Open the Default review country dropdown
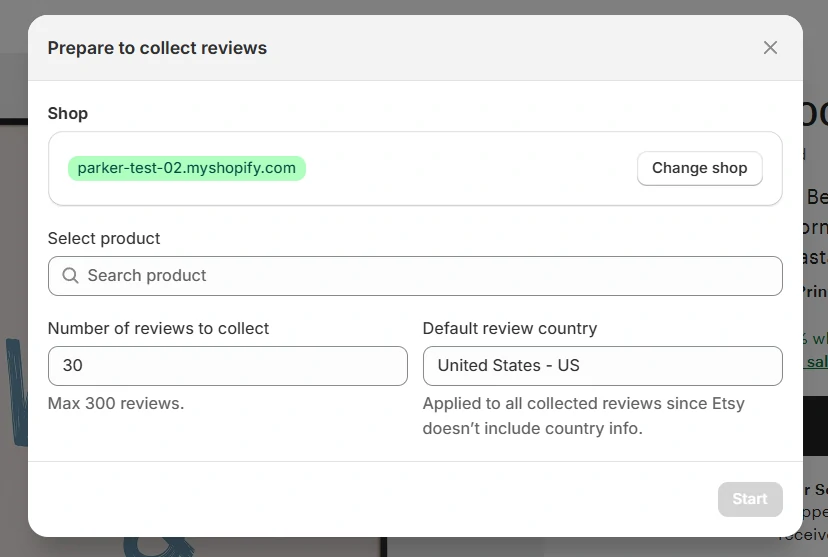Image resolution: width=828 pixels, height=557 pixels. [x=603, y=365]
